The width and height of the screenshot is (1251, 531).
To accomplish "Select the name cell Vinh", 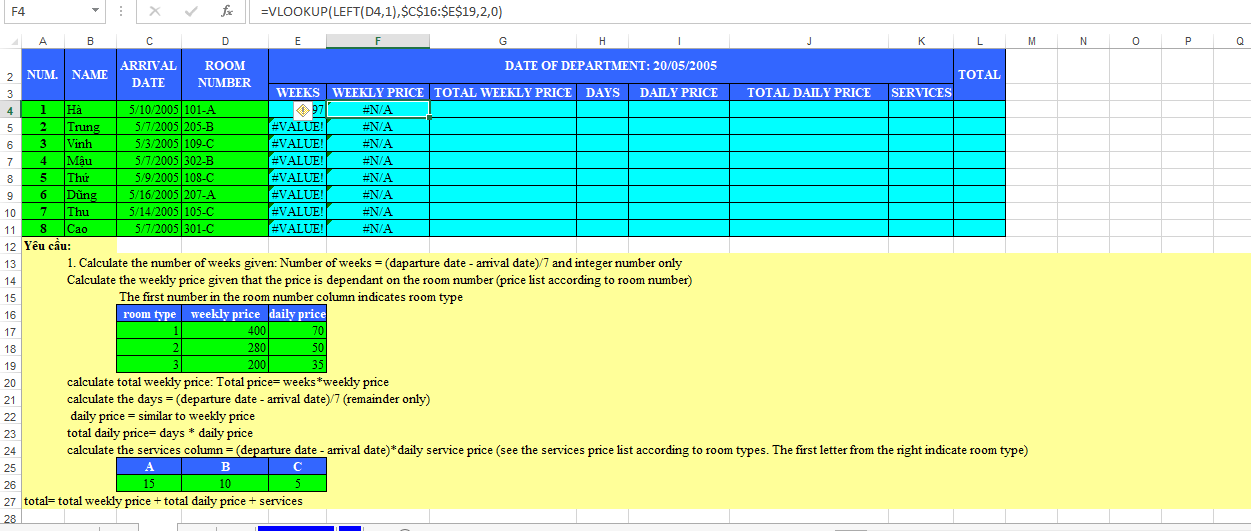I will point(90,144).
